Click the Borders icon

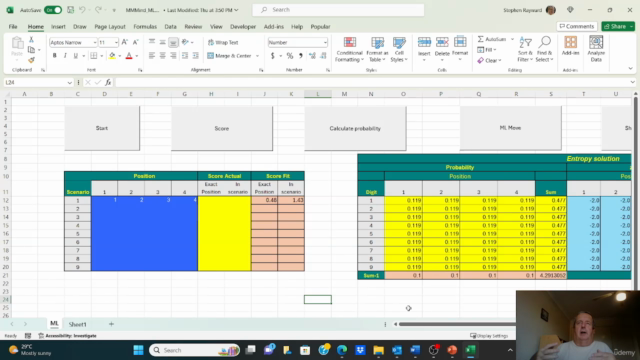(93, 56)
